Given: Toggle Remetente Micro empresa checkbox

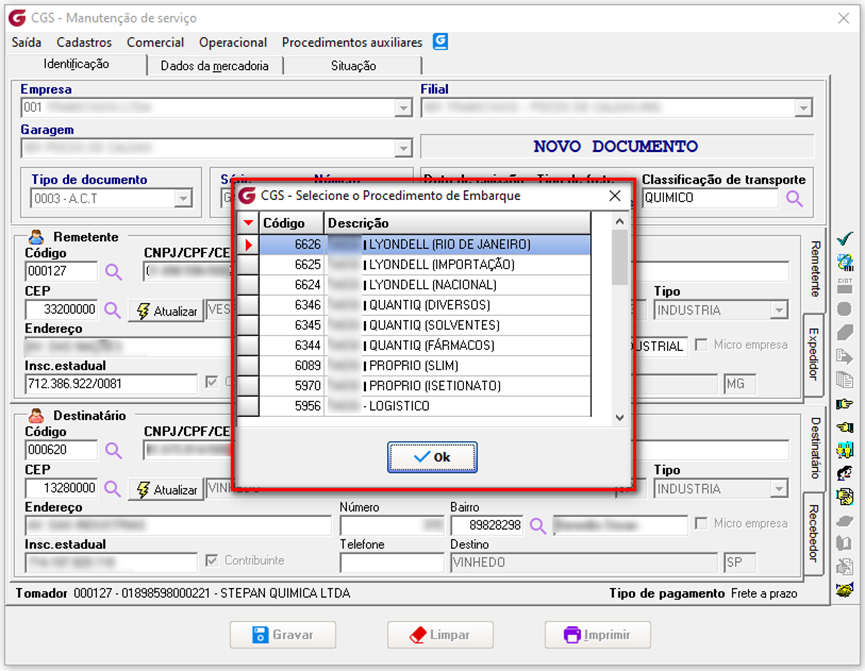Looking at the screenshot, I should click(701, 345).
